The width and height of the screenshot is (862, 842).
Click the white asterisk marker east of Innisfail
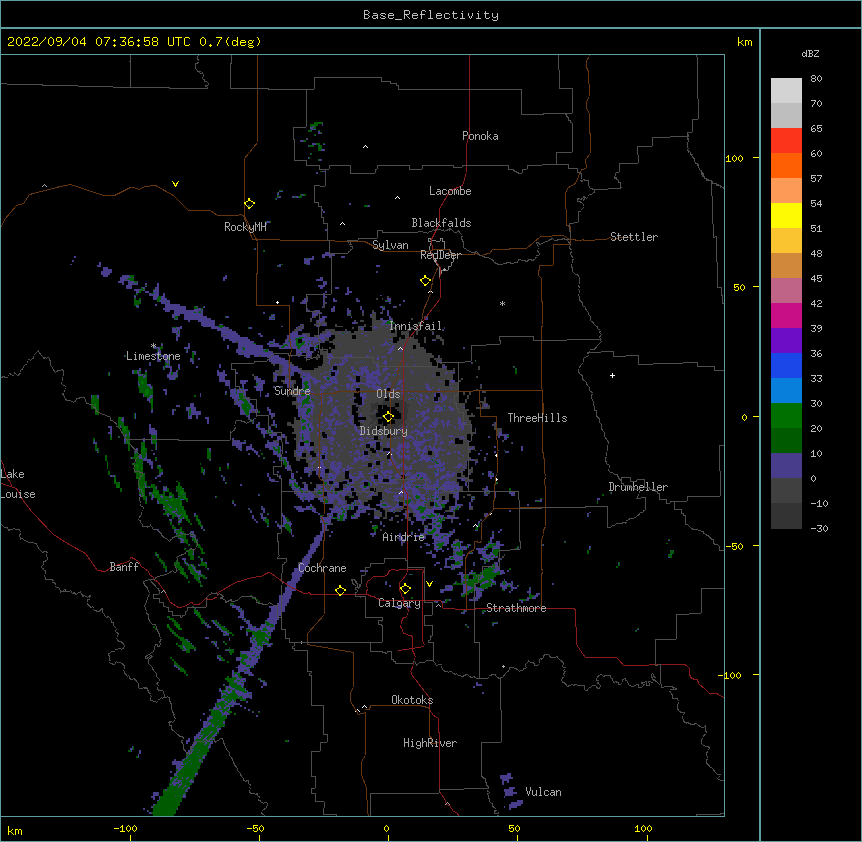[502, 303]
